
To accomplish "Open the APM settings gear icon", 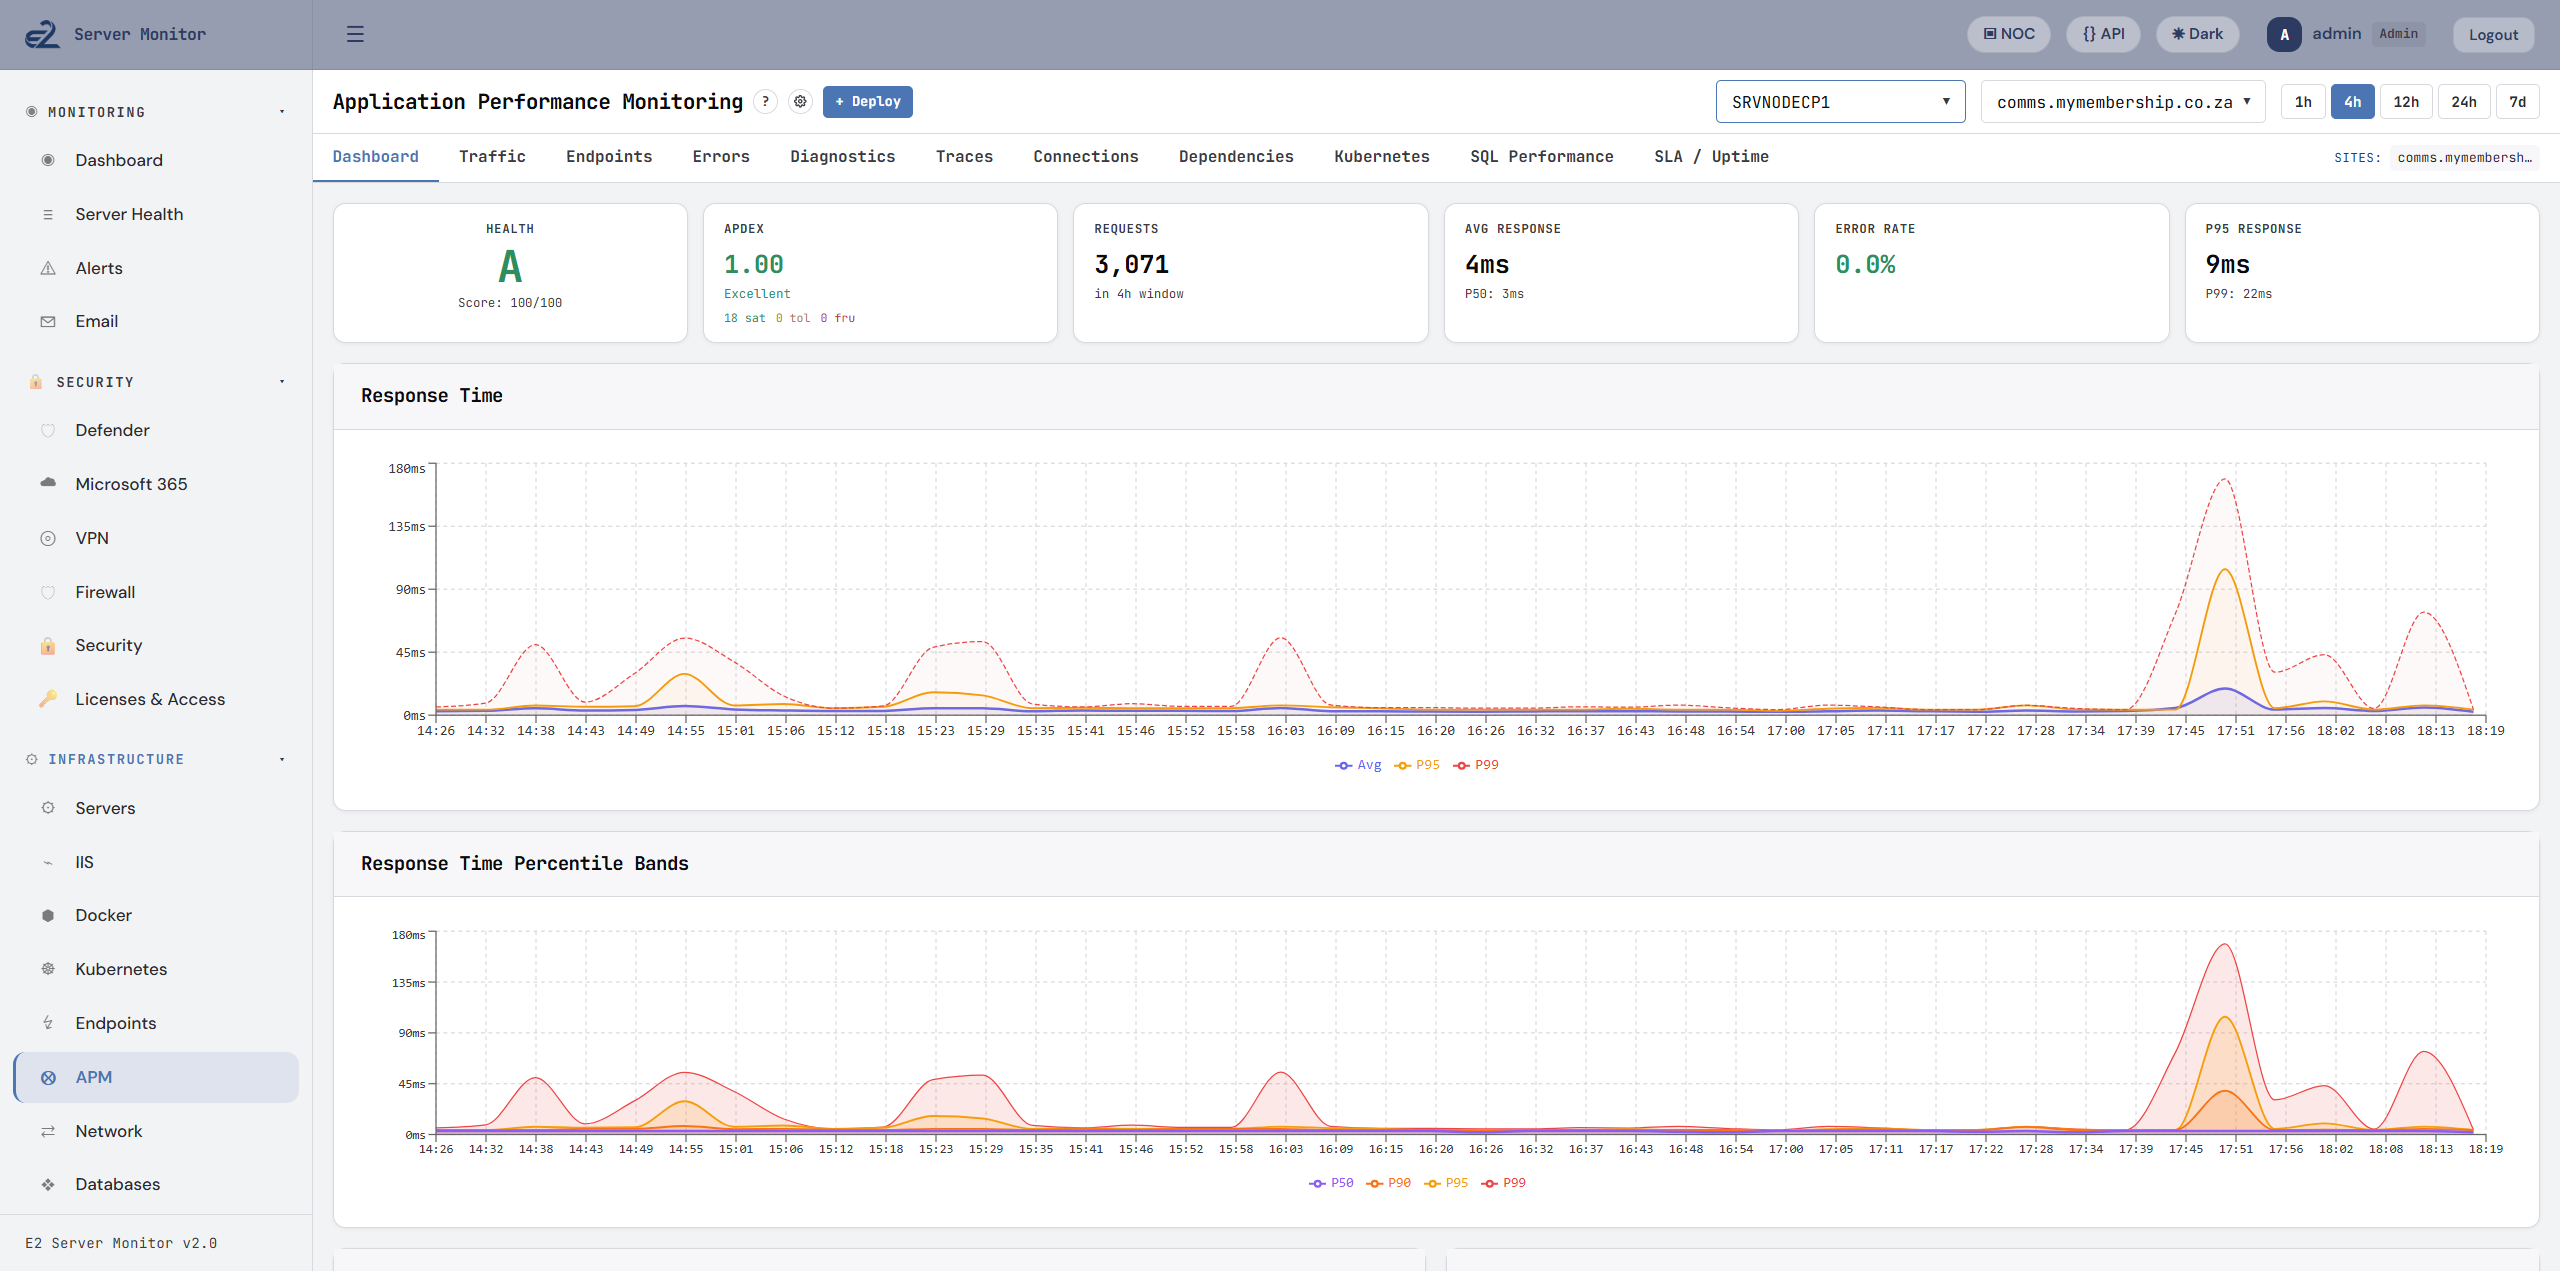I will (x=800, y=101).
